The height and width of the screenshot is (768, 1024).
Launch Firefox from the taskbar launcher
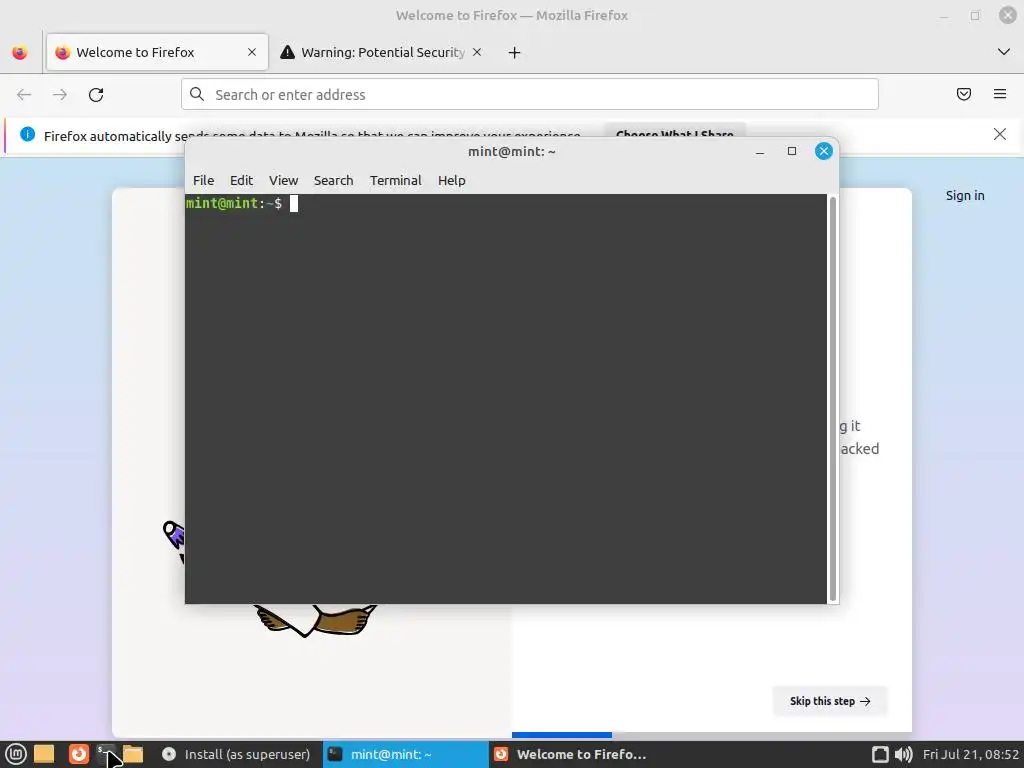[78, 754]
